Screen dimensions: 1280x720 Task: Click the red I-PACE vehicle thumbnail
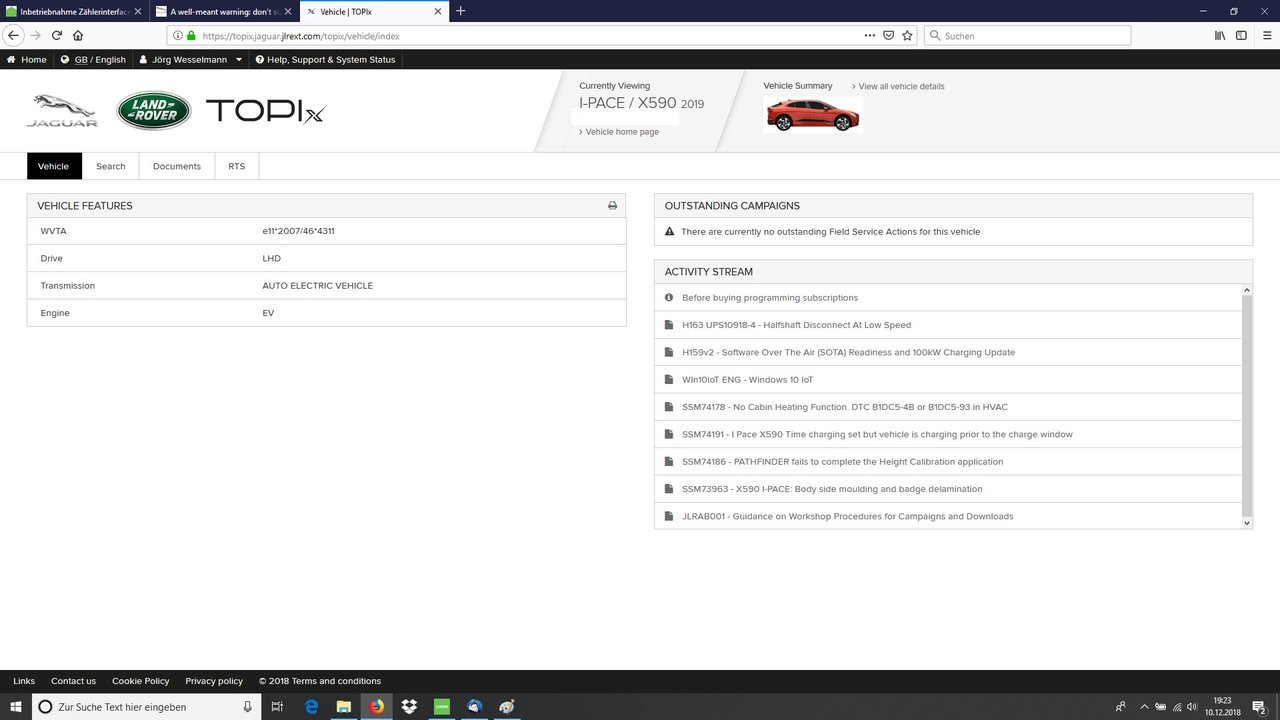click(813, 115)
